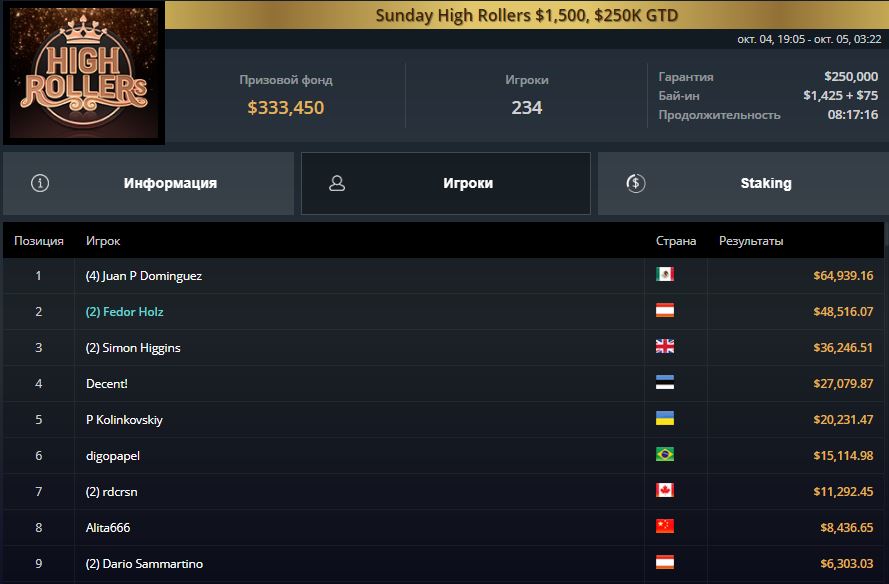Click the Mexico flag for Juan P Dominguez
The height and width of the screenshot is (584, 889).
click(664, 274)
